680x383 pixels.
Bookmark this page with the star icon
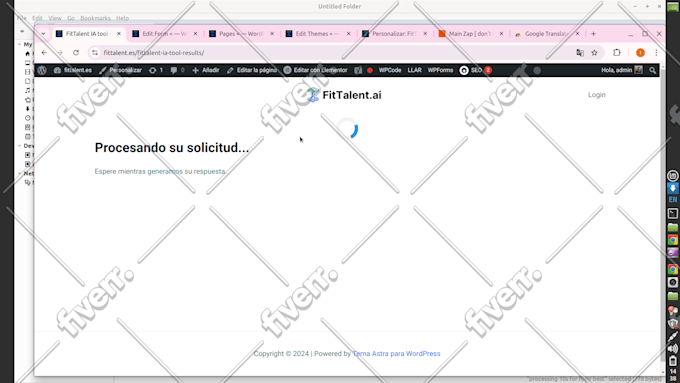[594, 52]
